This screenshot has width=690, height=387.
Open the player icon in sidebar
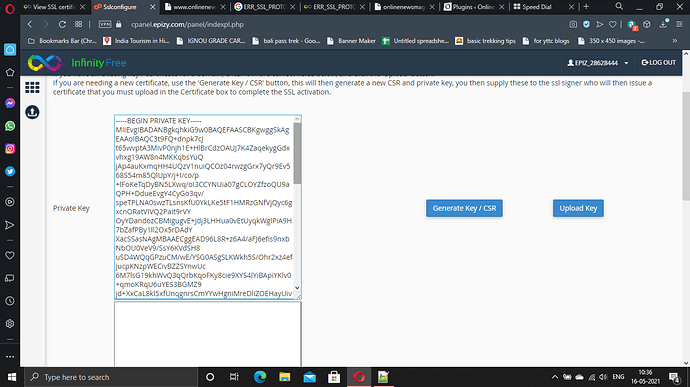point(10,202)
